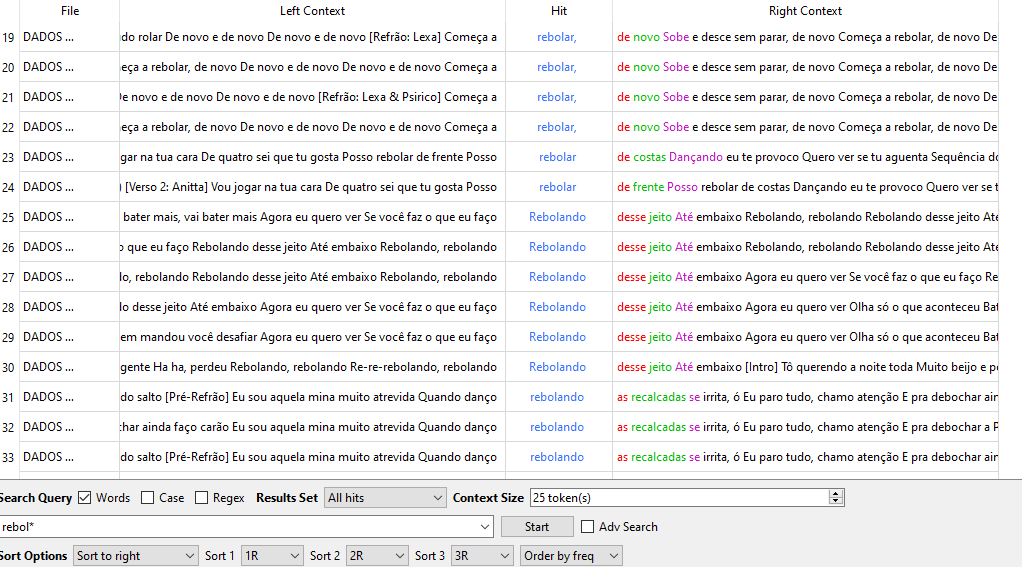The image size is (1022, 567).
Task: Decrease context size with down arrow
Action: click(836, 502)
